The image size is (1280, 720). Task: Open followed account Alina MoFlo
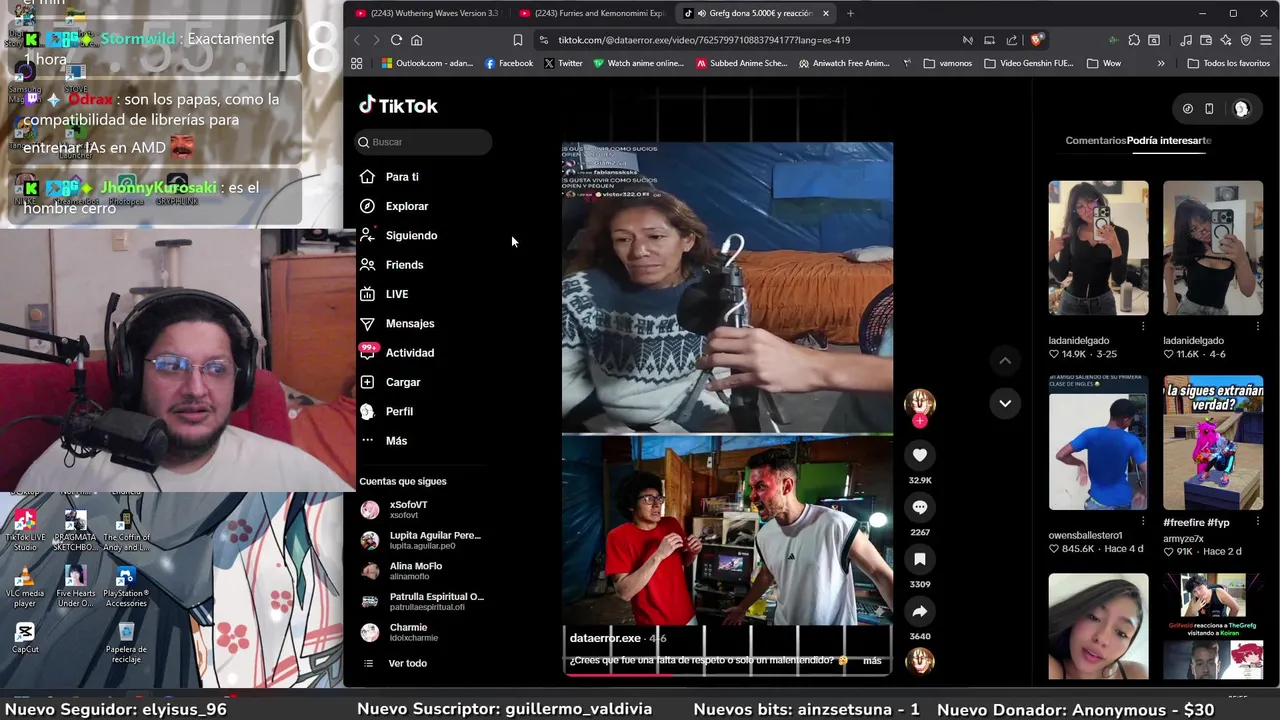pyautogui.click(x=424, y=571)
